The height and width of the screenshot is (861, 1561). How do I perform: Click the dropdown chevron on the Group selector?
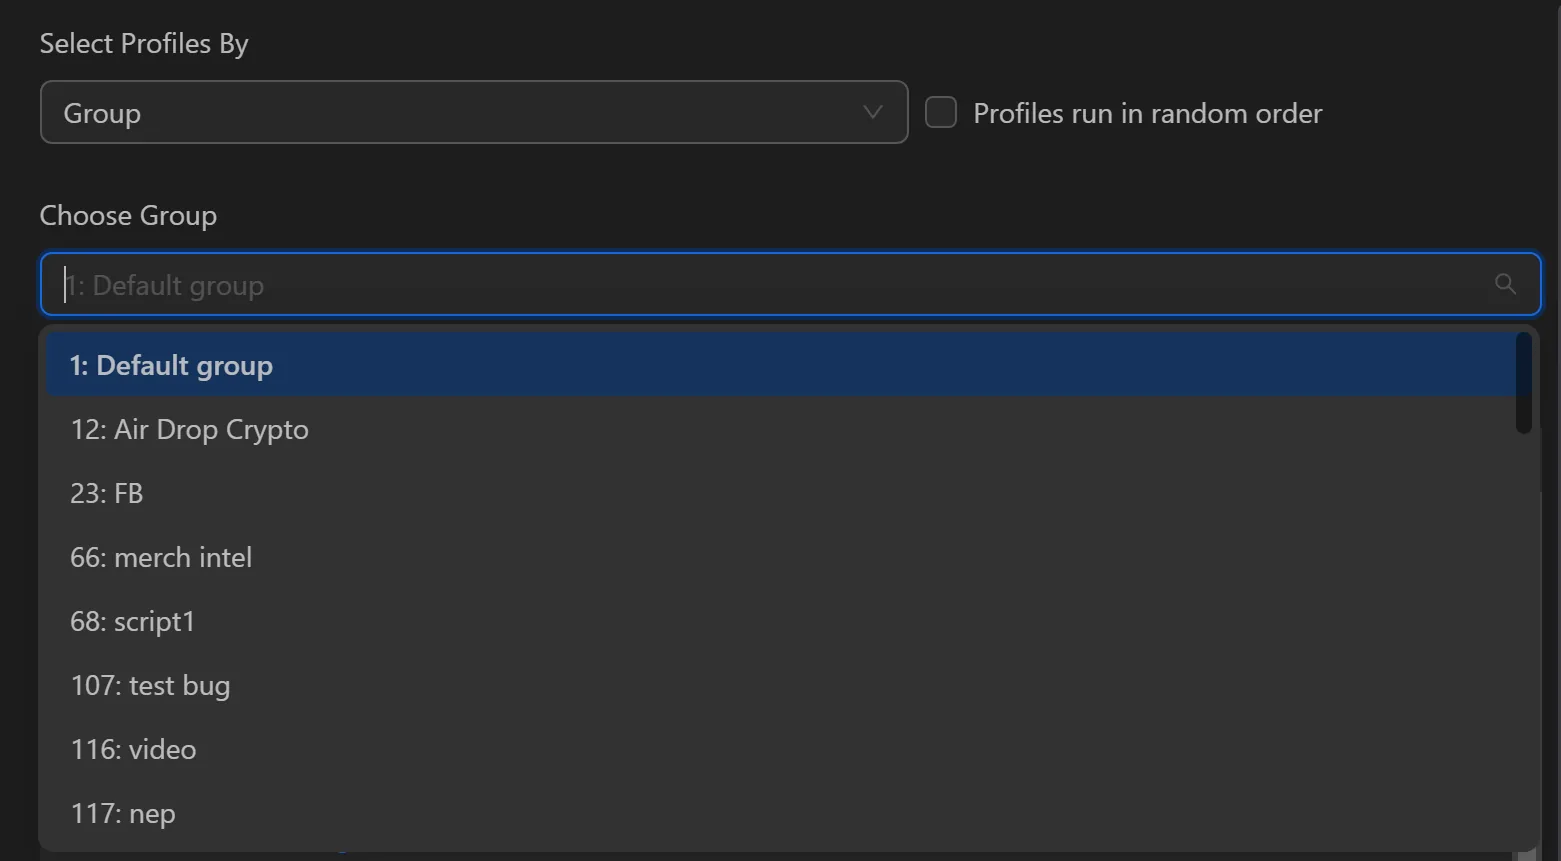click(871, 112)
